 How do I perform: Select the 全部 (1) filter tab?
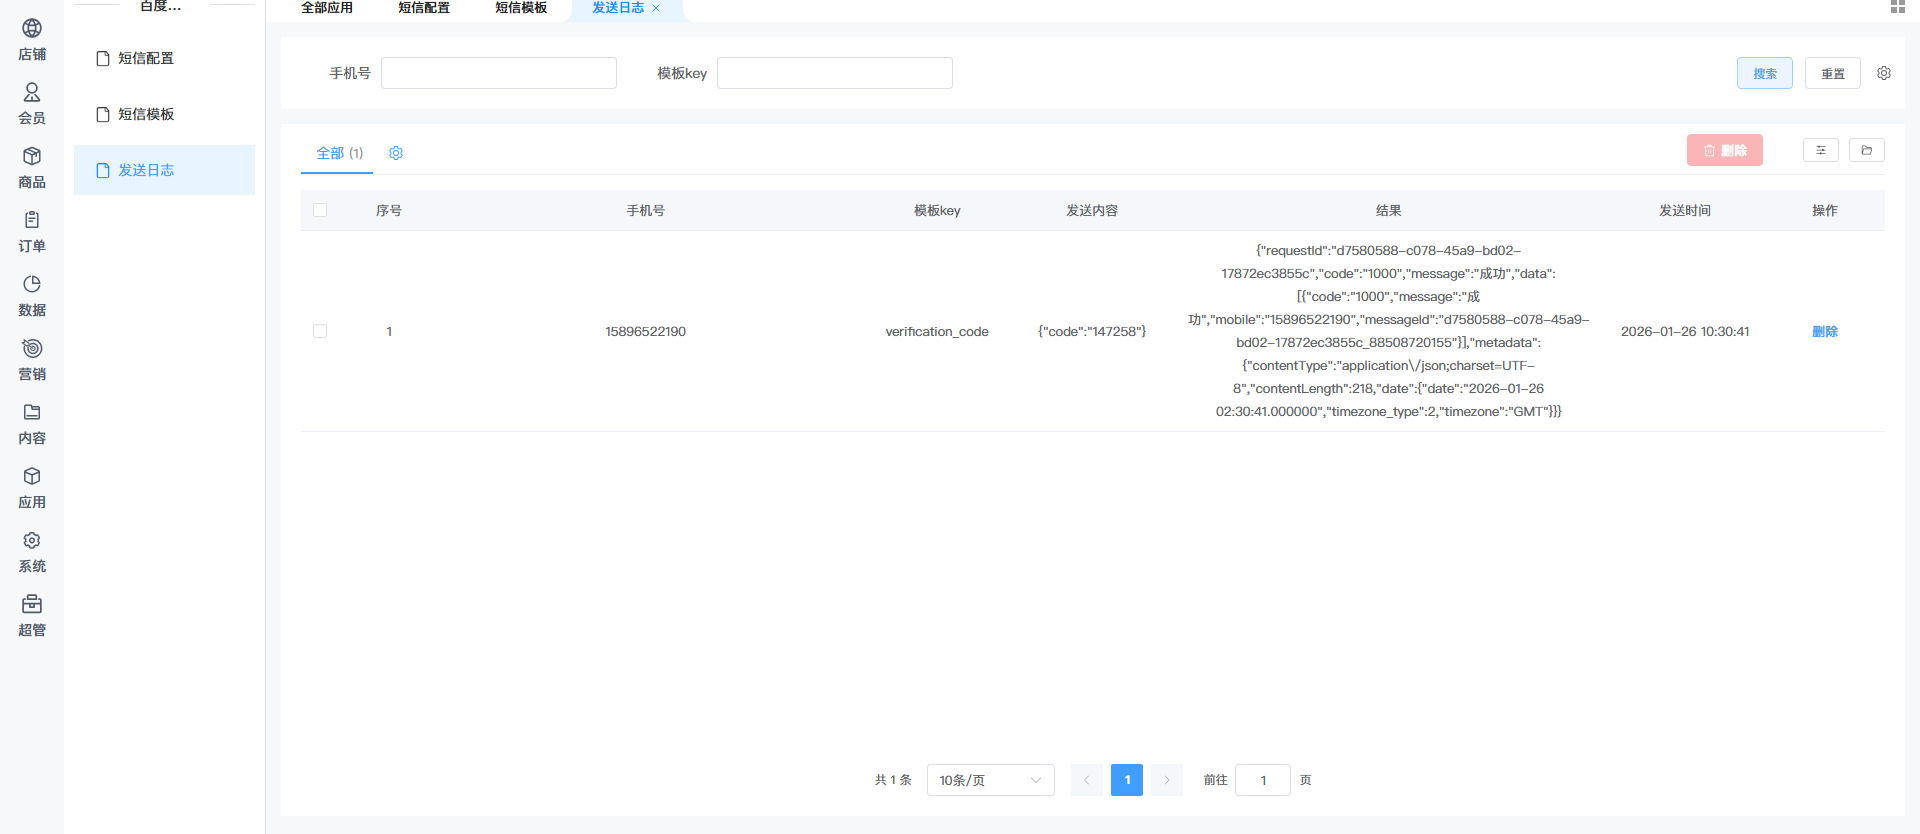pyautogui.click(x=339, y=153)
